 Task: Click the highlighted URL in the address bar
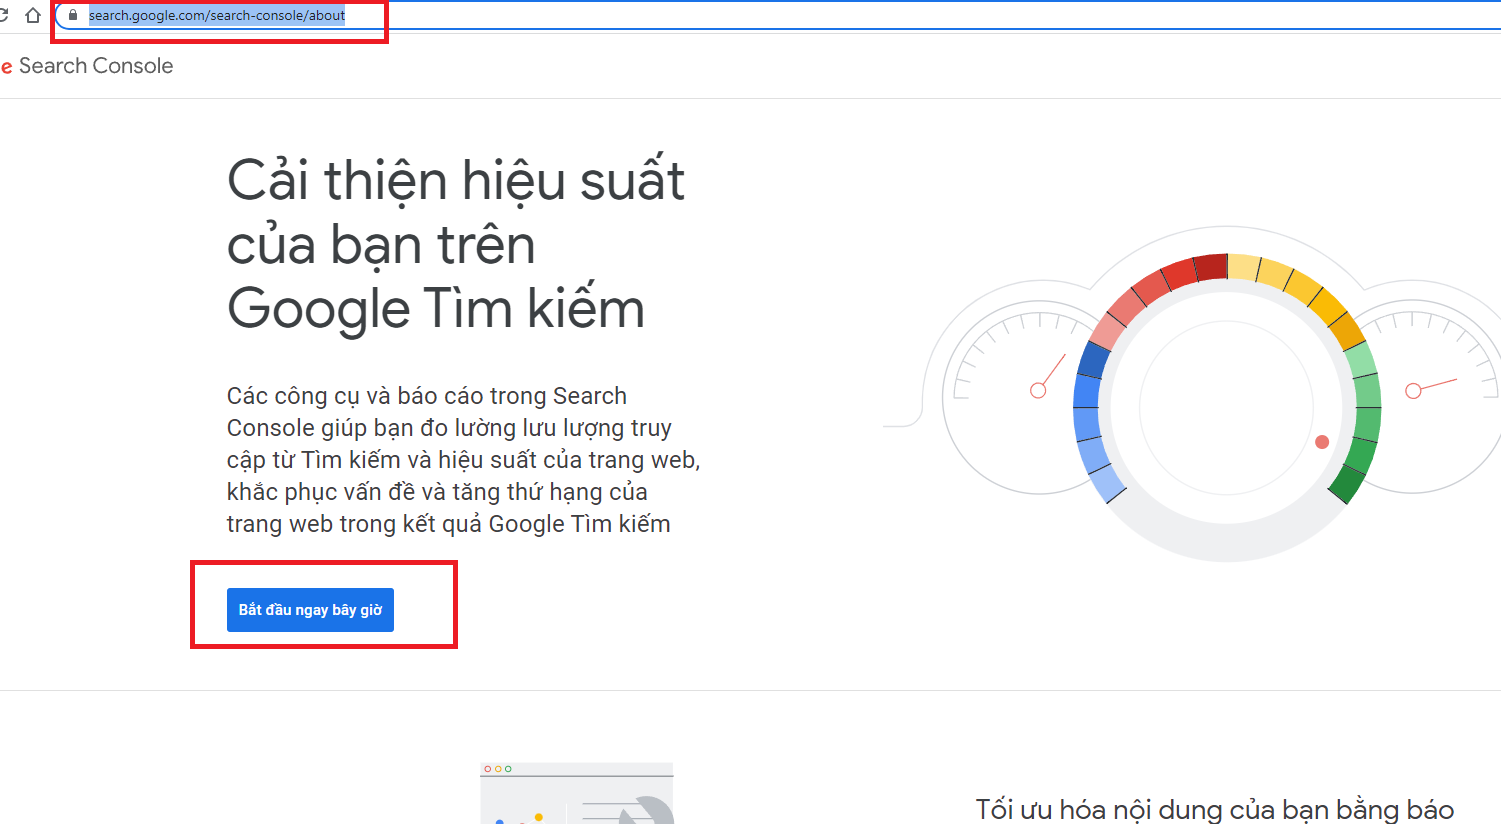pos(218,15)
